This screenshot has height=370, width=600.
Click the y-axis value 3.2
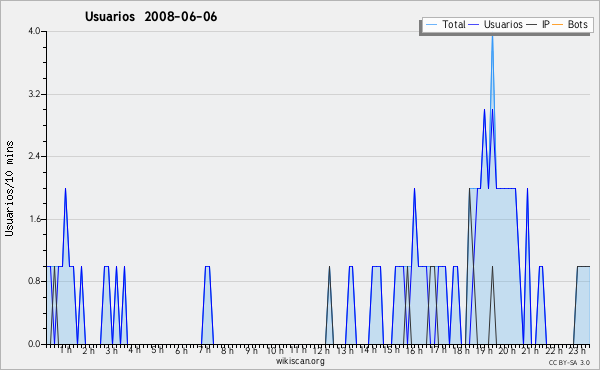point(34,94)
